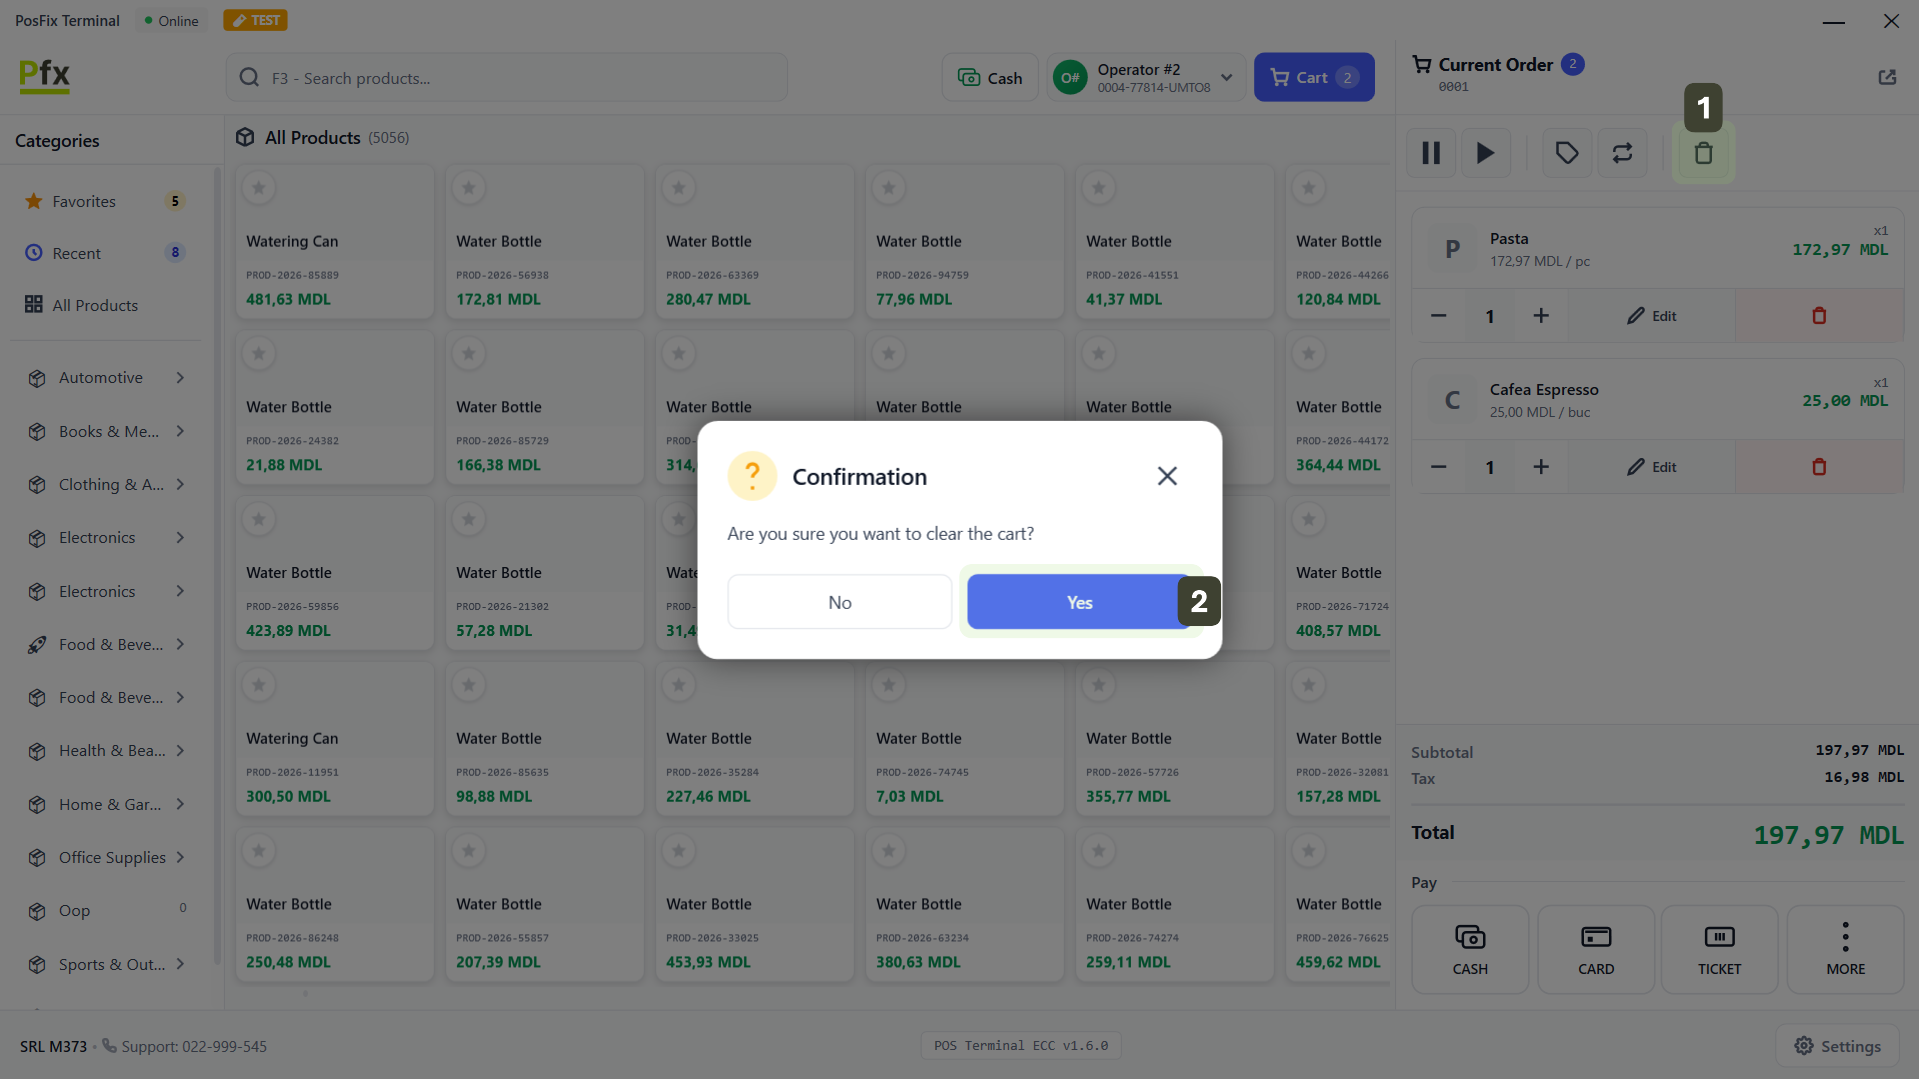Open order in external window icon
1919x1079 pixels.
click(x=1886, y=77)
